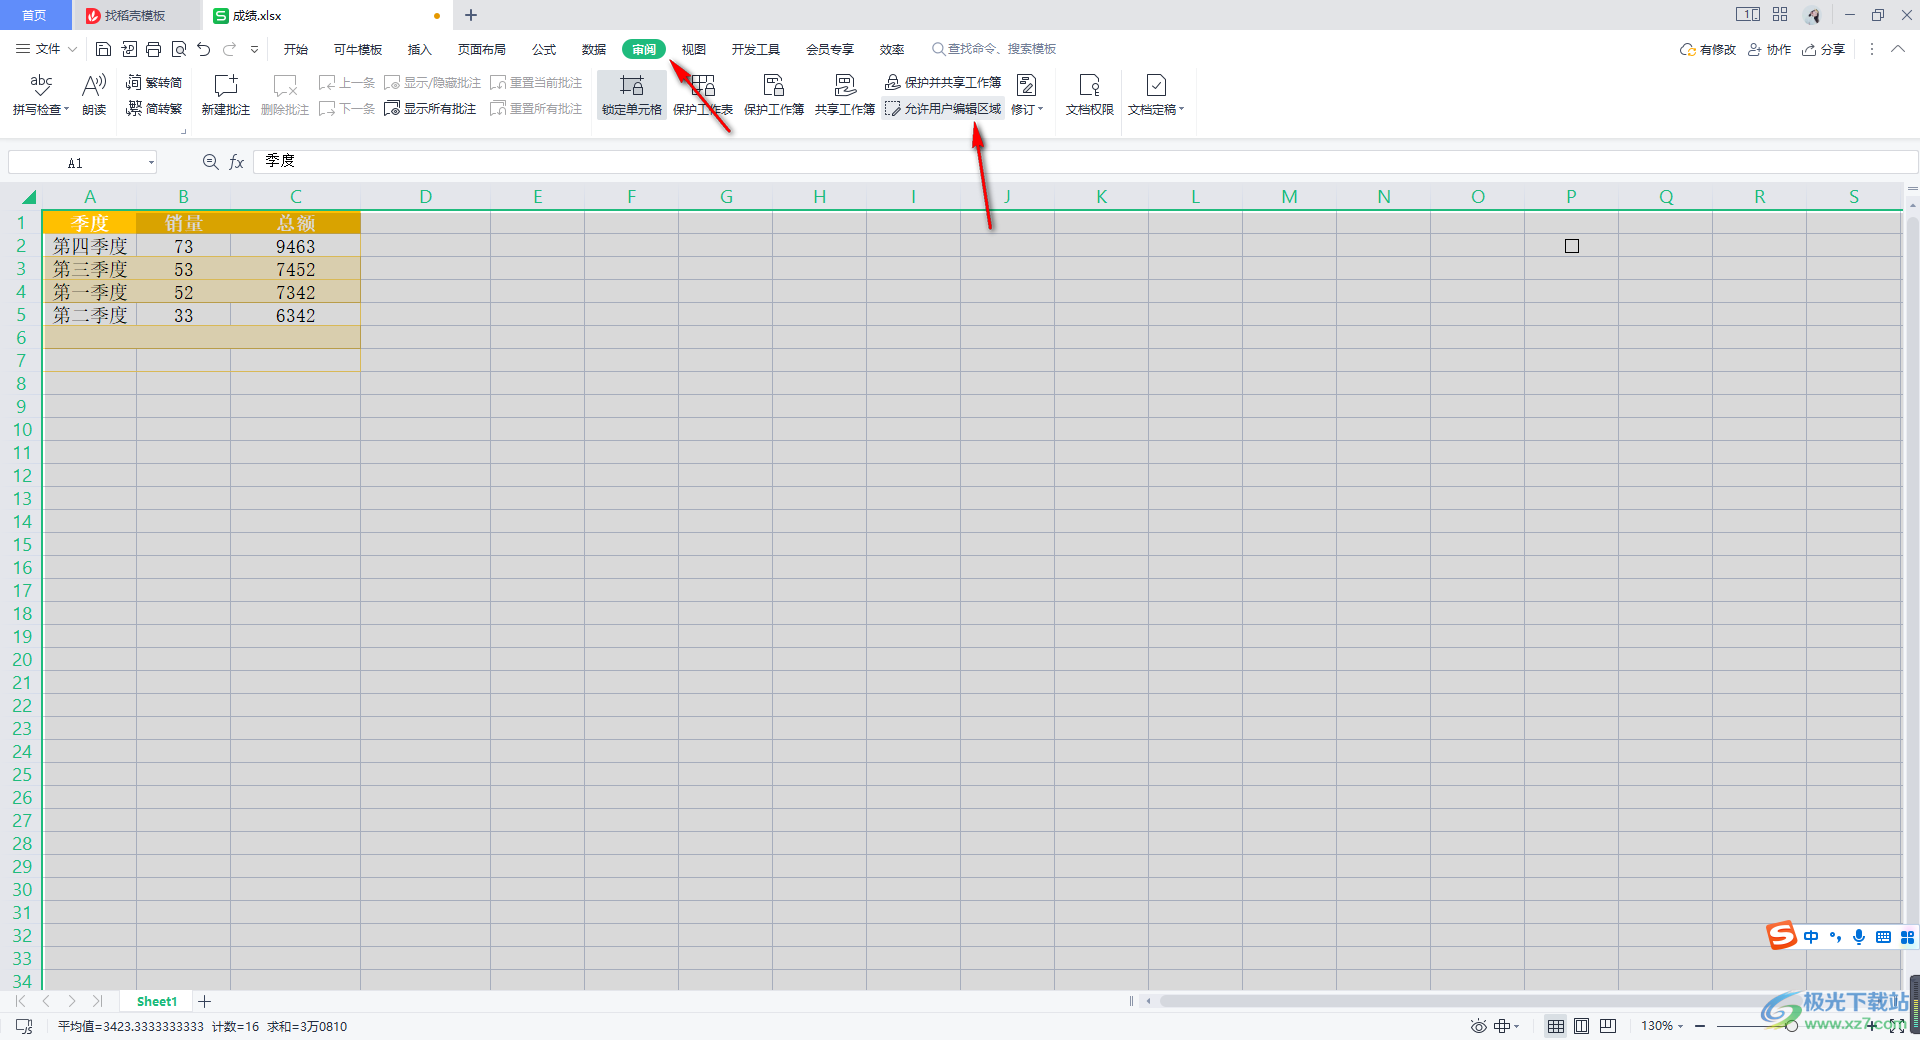Open the 修订 track changes dropdown
The image size is (1920, 1040).
click(x=1027, y=95)
